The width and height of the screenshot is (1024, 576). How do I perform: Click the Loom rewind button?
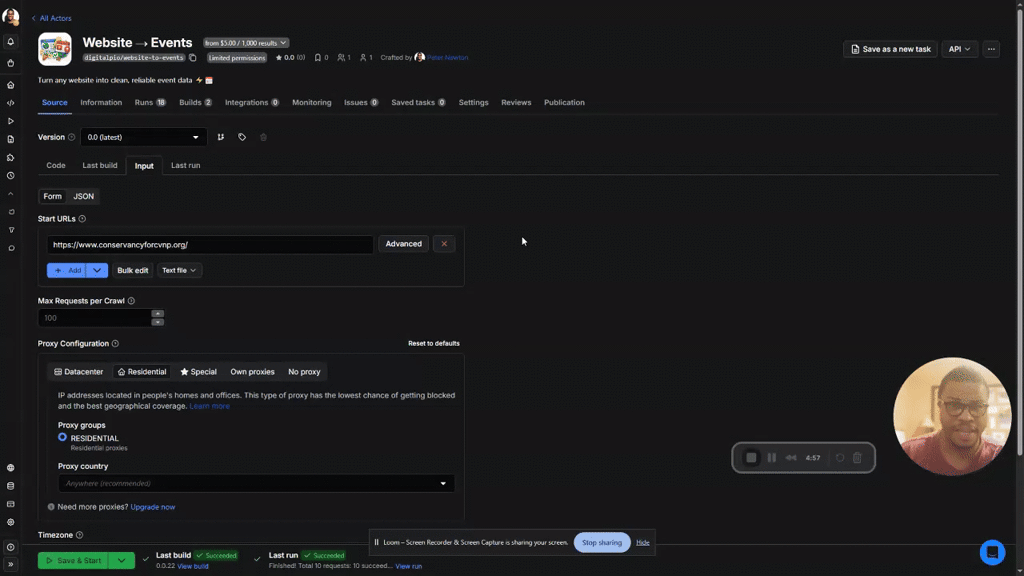click(x=791, y=458)
